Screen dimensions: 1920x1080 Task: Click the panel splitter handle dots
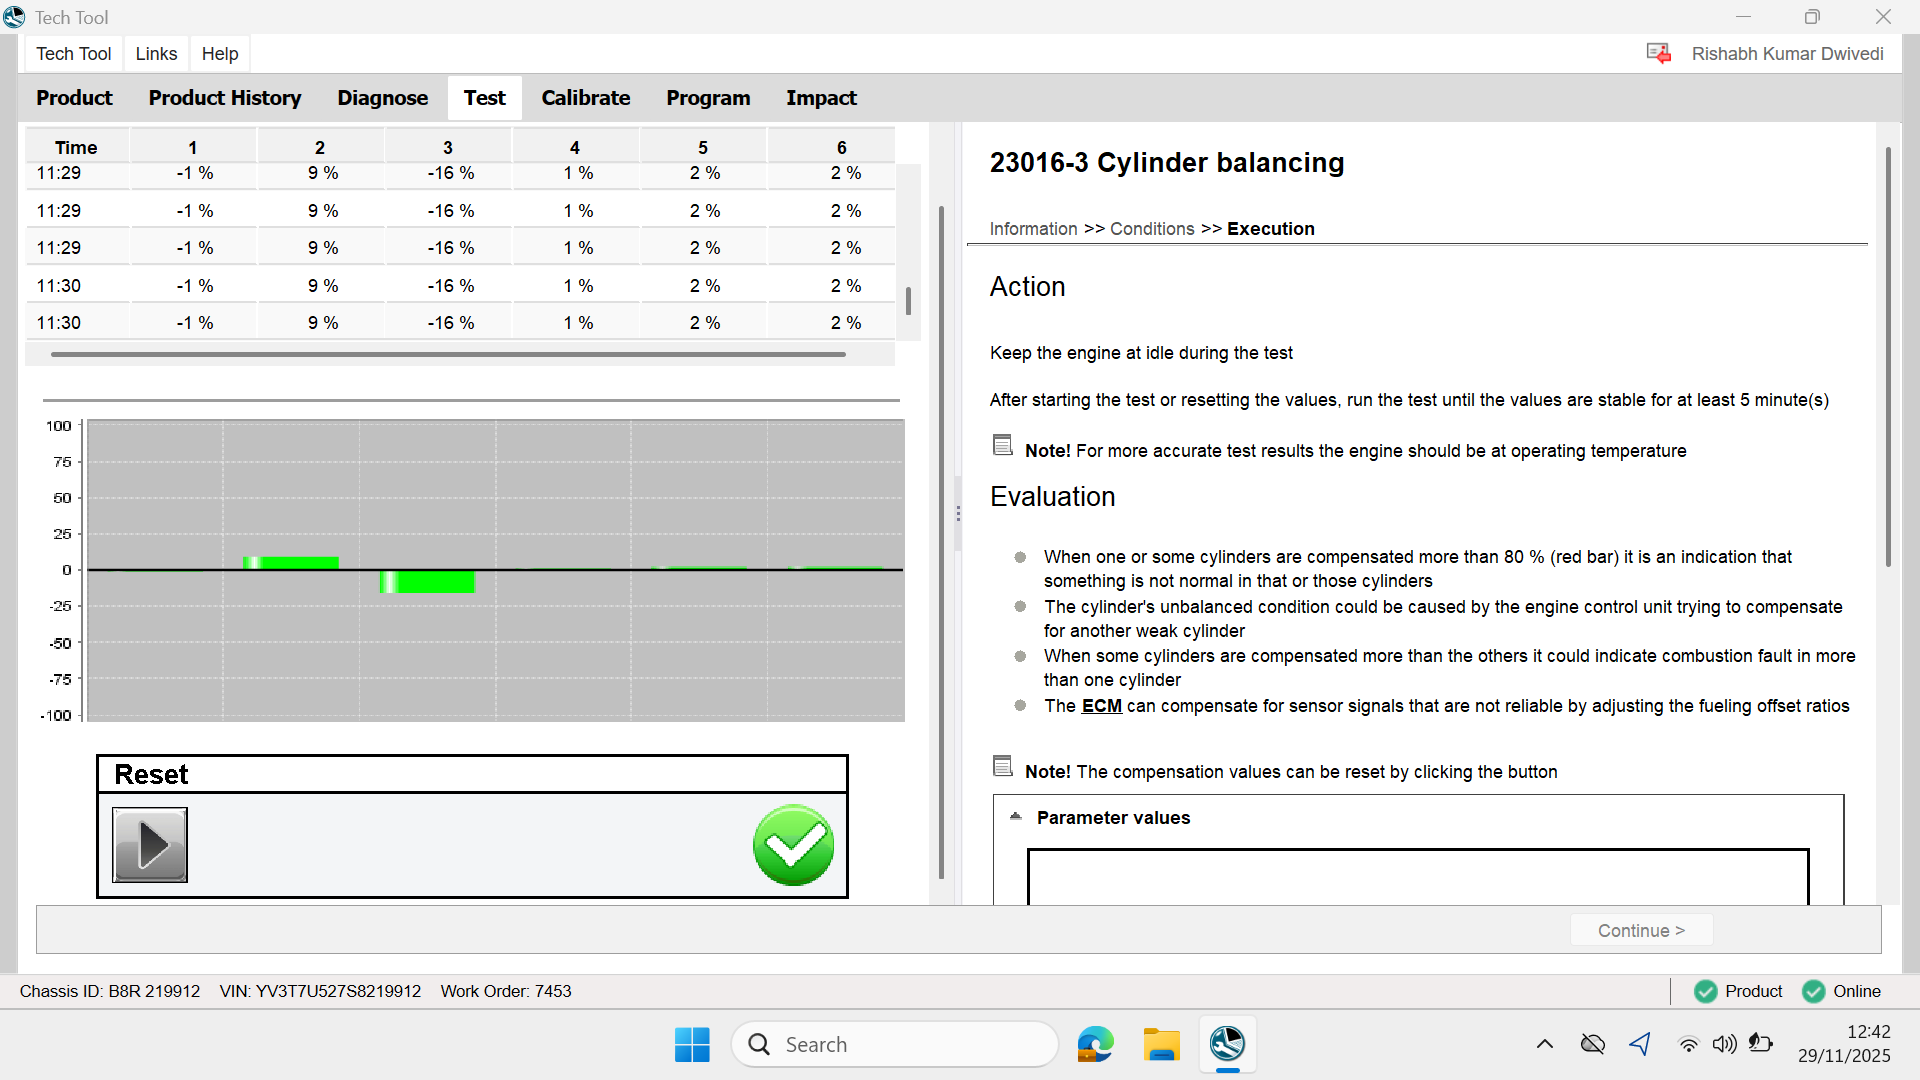[958, 513]
